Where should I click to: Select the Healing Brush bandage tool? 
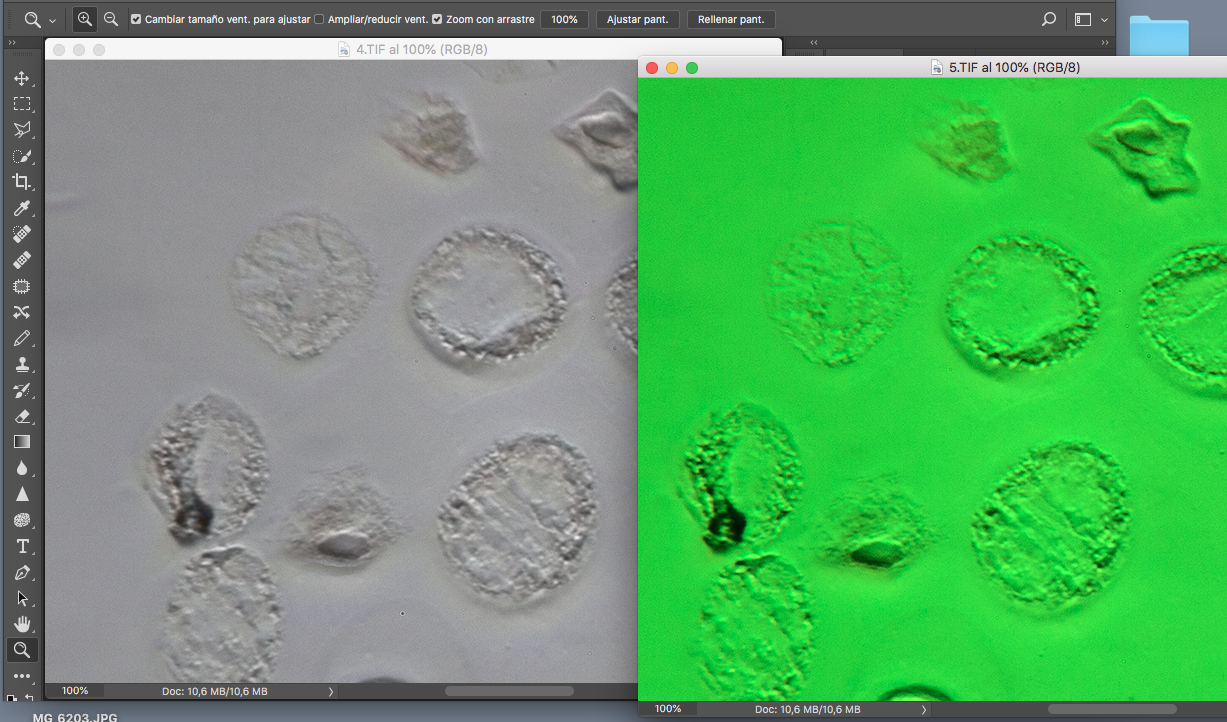(x=22, y=260)
